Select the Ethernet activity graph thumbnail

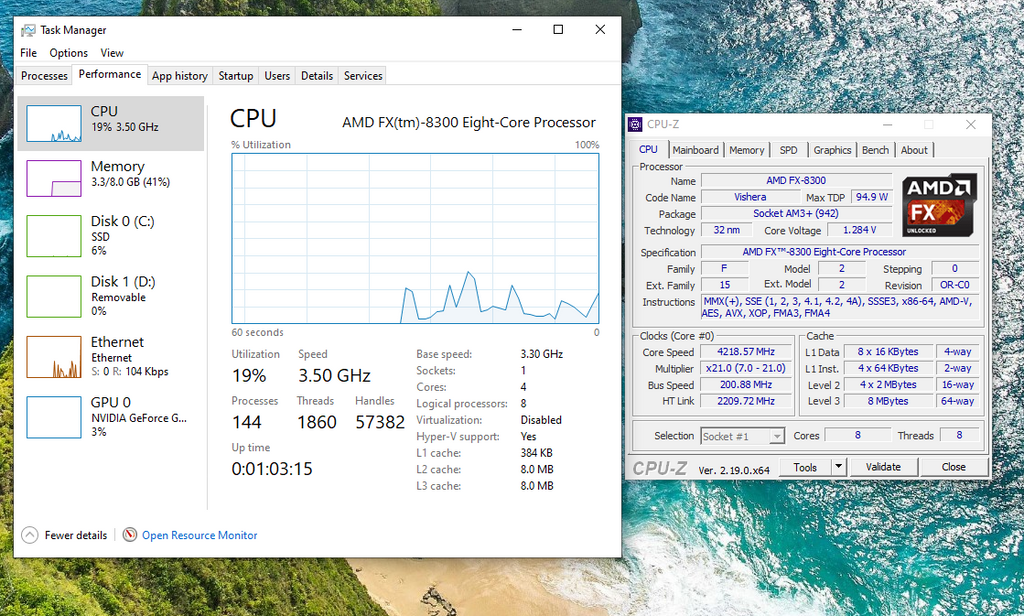54,357
